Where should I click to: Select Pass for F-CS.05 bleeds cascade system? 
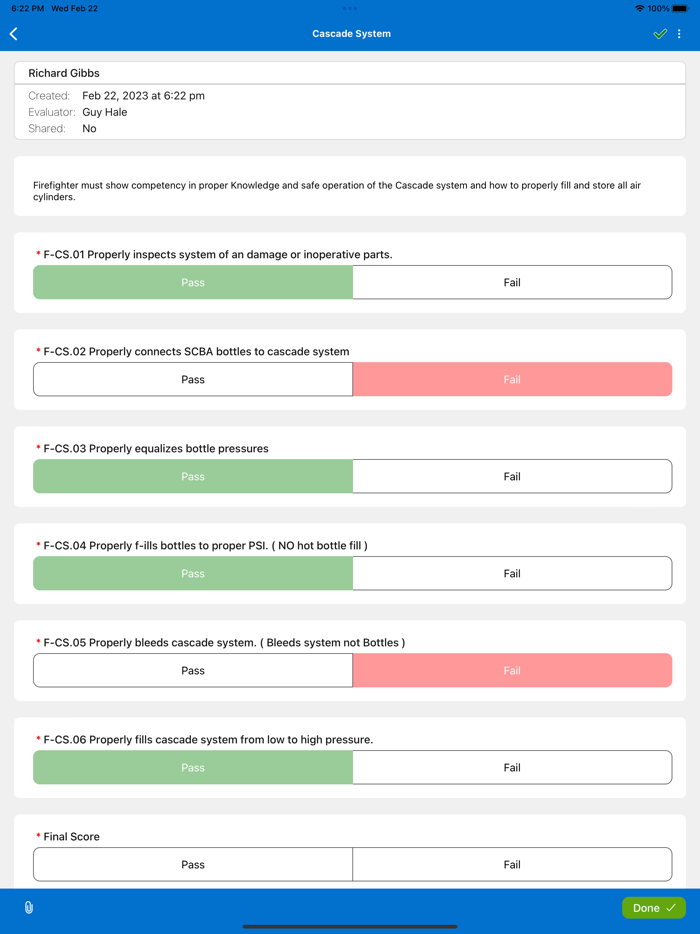(x=192, y=670)
